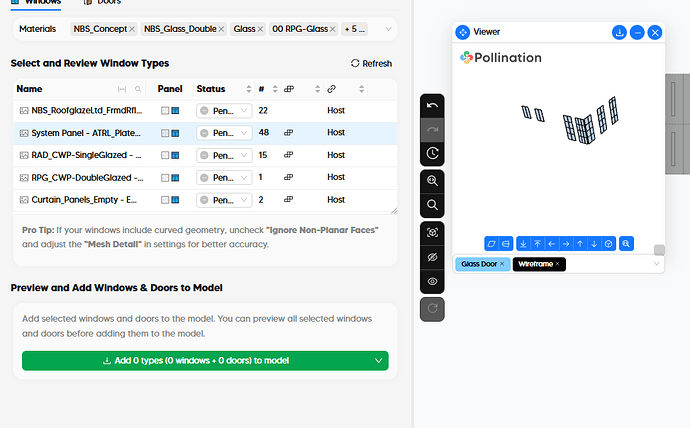Click image icon beside System Panel row

pyautogui.click(x=24, y=133)
